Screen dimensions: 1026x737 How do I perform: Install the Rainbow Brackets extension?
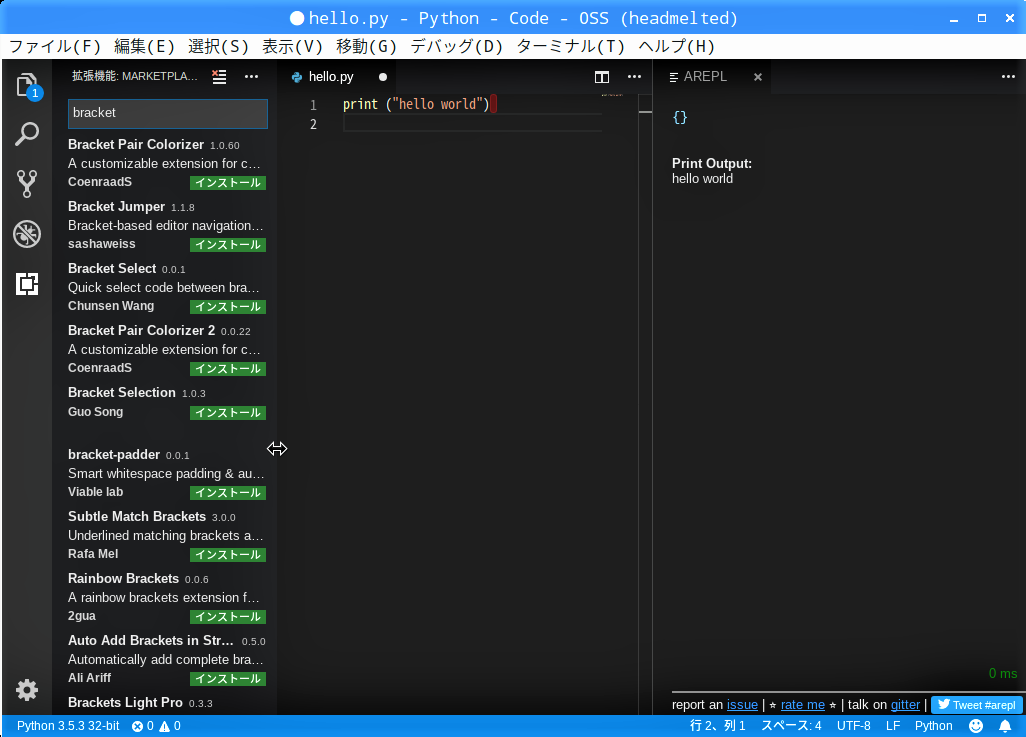228,617
